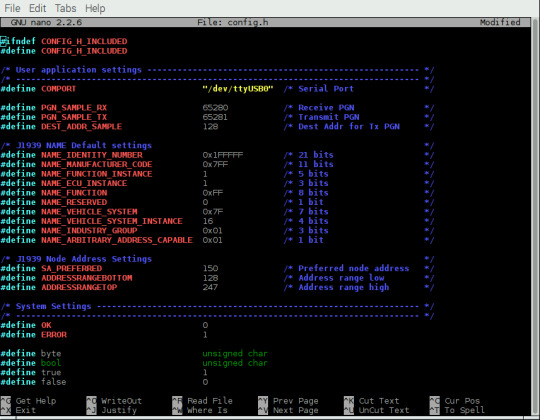
Task: Click the ^J Justify shortcut
Action: [111, 410]
